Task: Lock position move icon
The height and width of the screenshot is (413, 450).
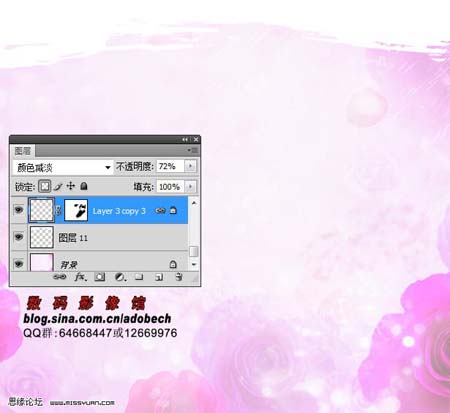Action: pyautogui.click(x=71, y=186)
